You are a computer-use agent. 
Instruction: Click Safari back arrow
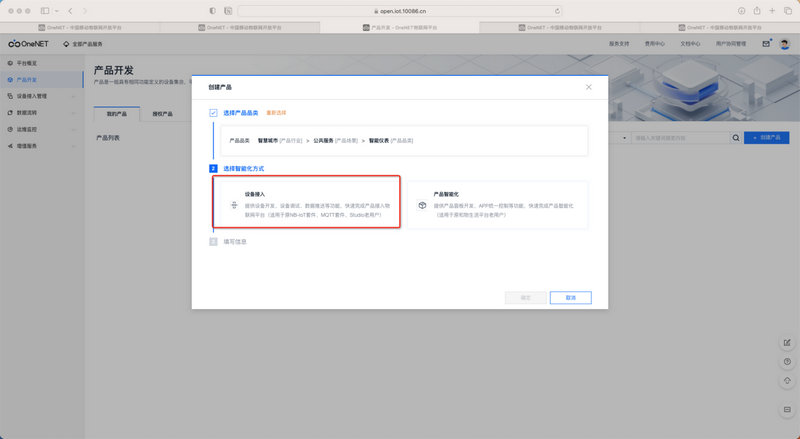click(x=70, y=11)
